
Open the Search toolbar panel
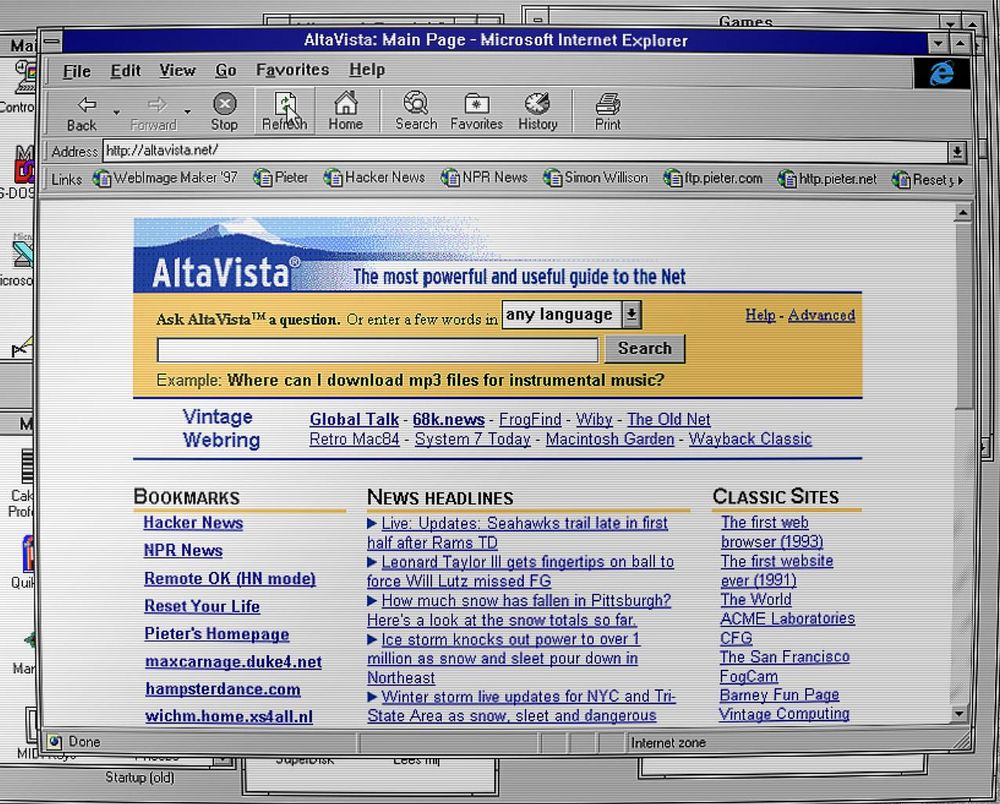click(416, 112)
